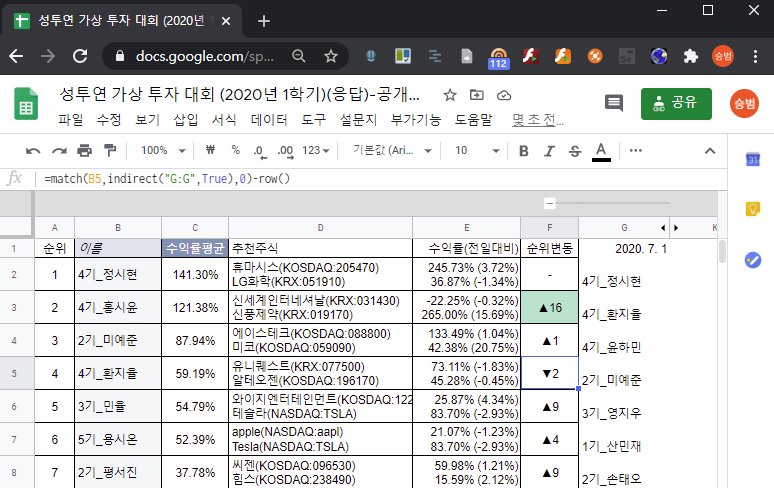The width and height of the screenshot is (774, 488).
Task: Toggle bold formatting
Action: [x=524, y=151]
